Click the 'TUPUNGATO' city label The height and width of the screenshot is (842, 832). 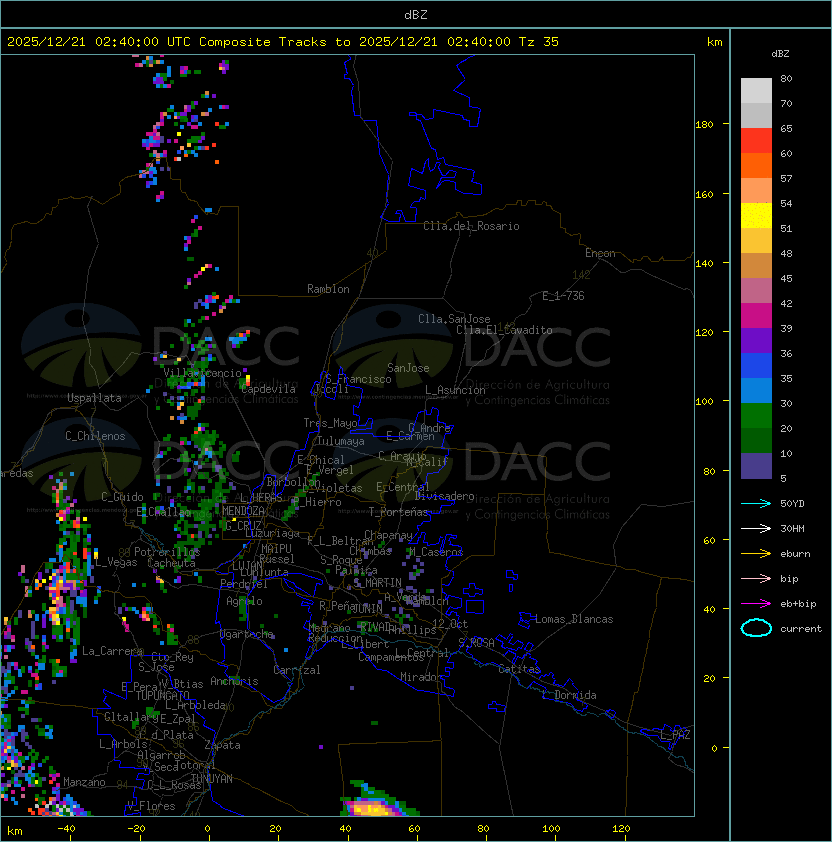pos(162,696)
